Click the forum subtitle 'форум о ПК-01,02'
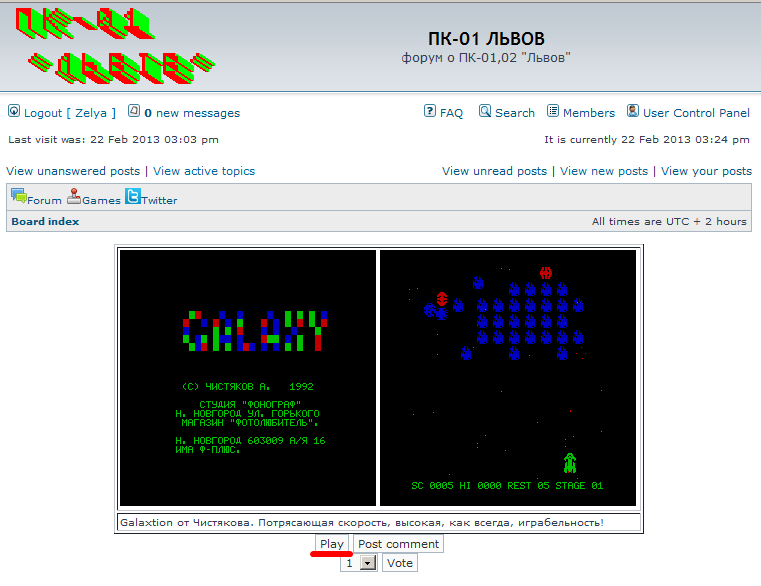 486,58
